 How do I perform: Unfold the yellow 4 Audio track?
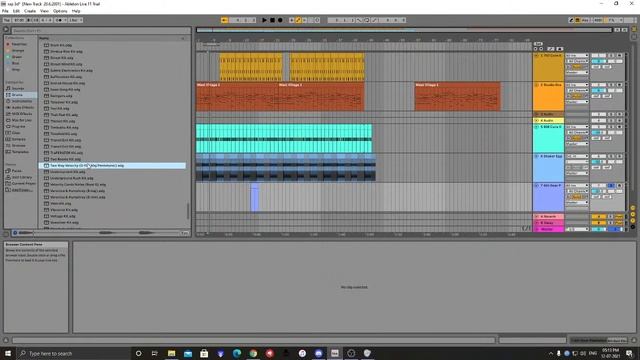pyautogui.click(x=536, y=120)
